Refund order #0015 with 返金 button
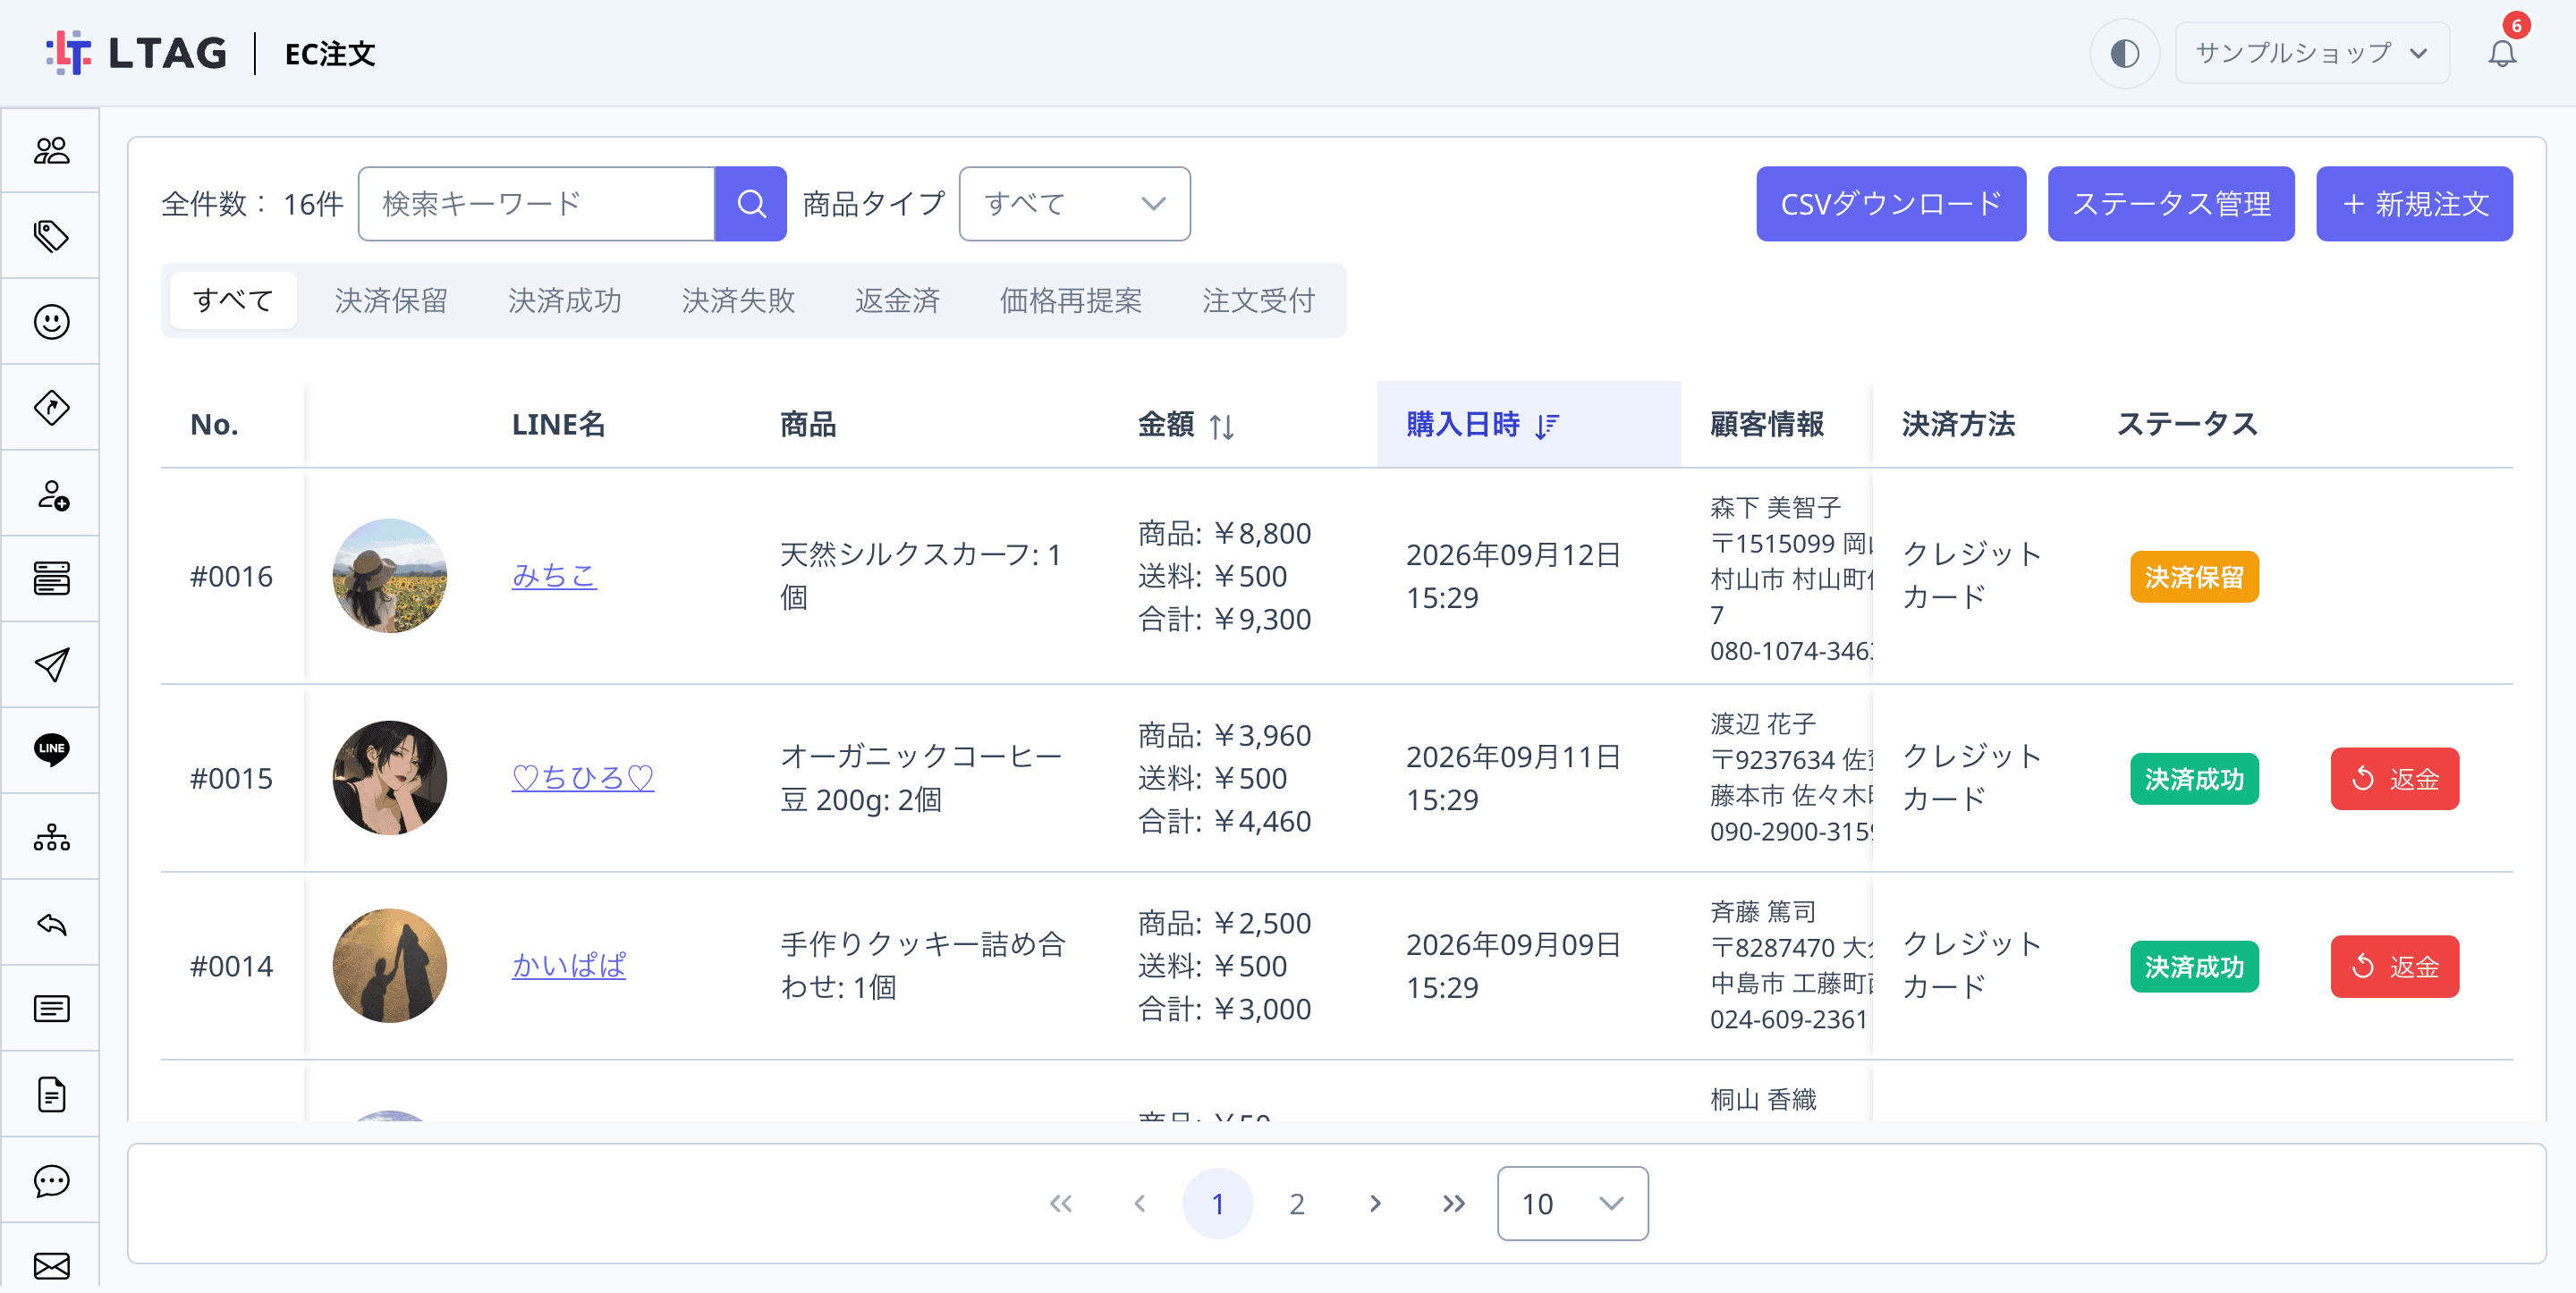 [x=2394, y=779]
